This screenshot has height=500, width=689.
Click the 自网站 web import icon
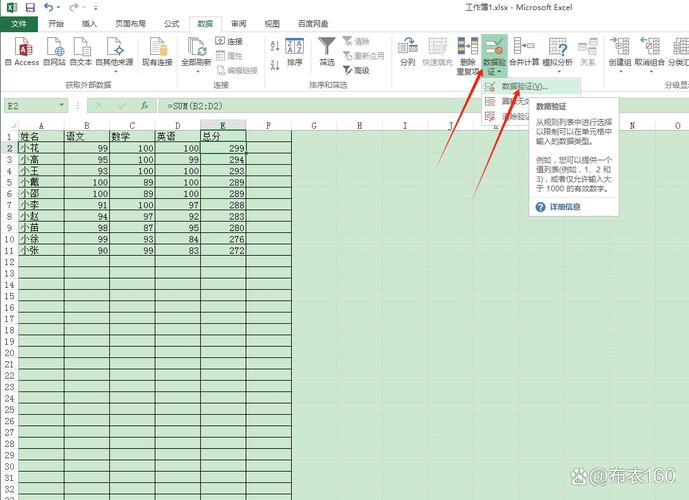[x=54, y=52]
